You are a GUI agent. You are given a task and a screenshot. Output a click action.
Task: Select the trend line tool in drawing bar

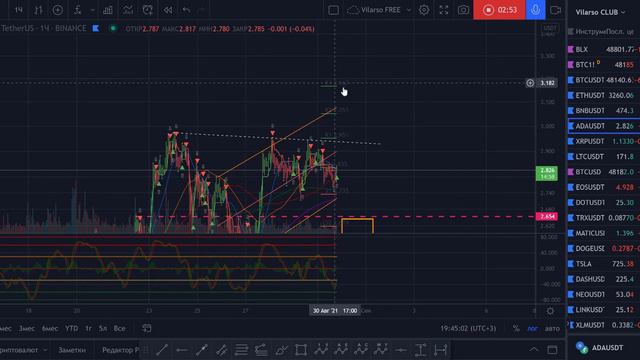(162, 350)
